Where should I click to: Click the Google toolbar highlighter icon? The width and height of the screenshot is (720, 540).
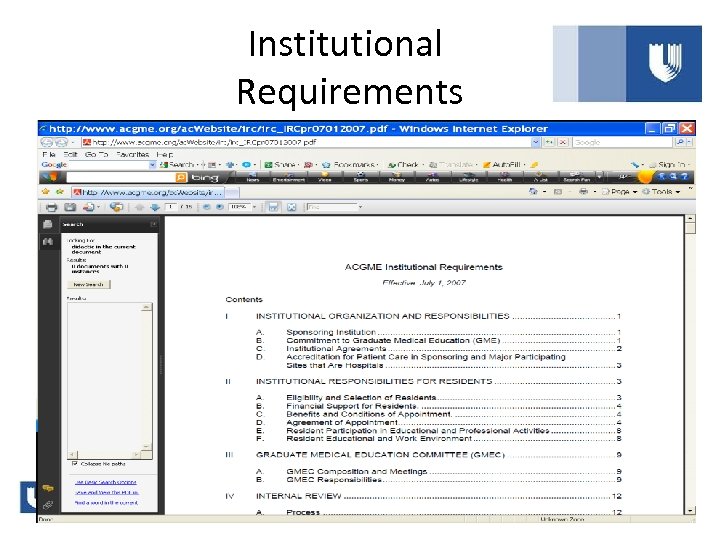click(x=534, y=165)
